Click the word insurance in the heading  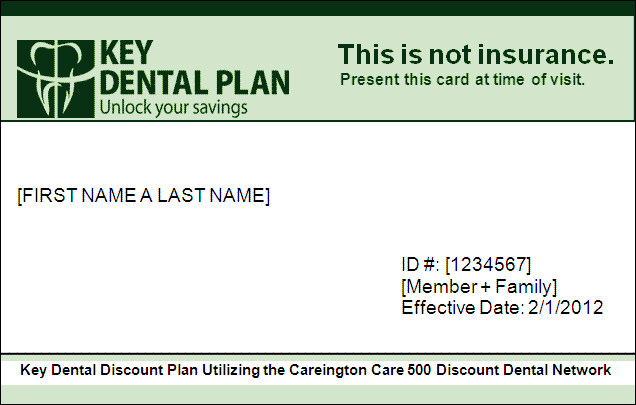pos(540,55)
